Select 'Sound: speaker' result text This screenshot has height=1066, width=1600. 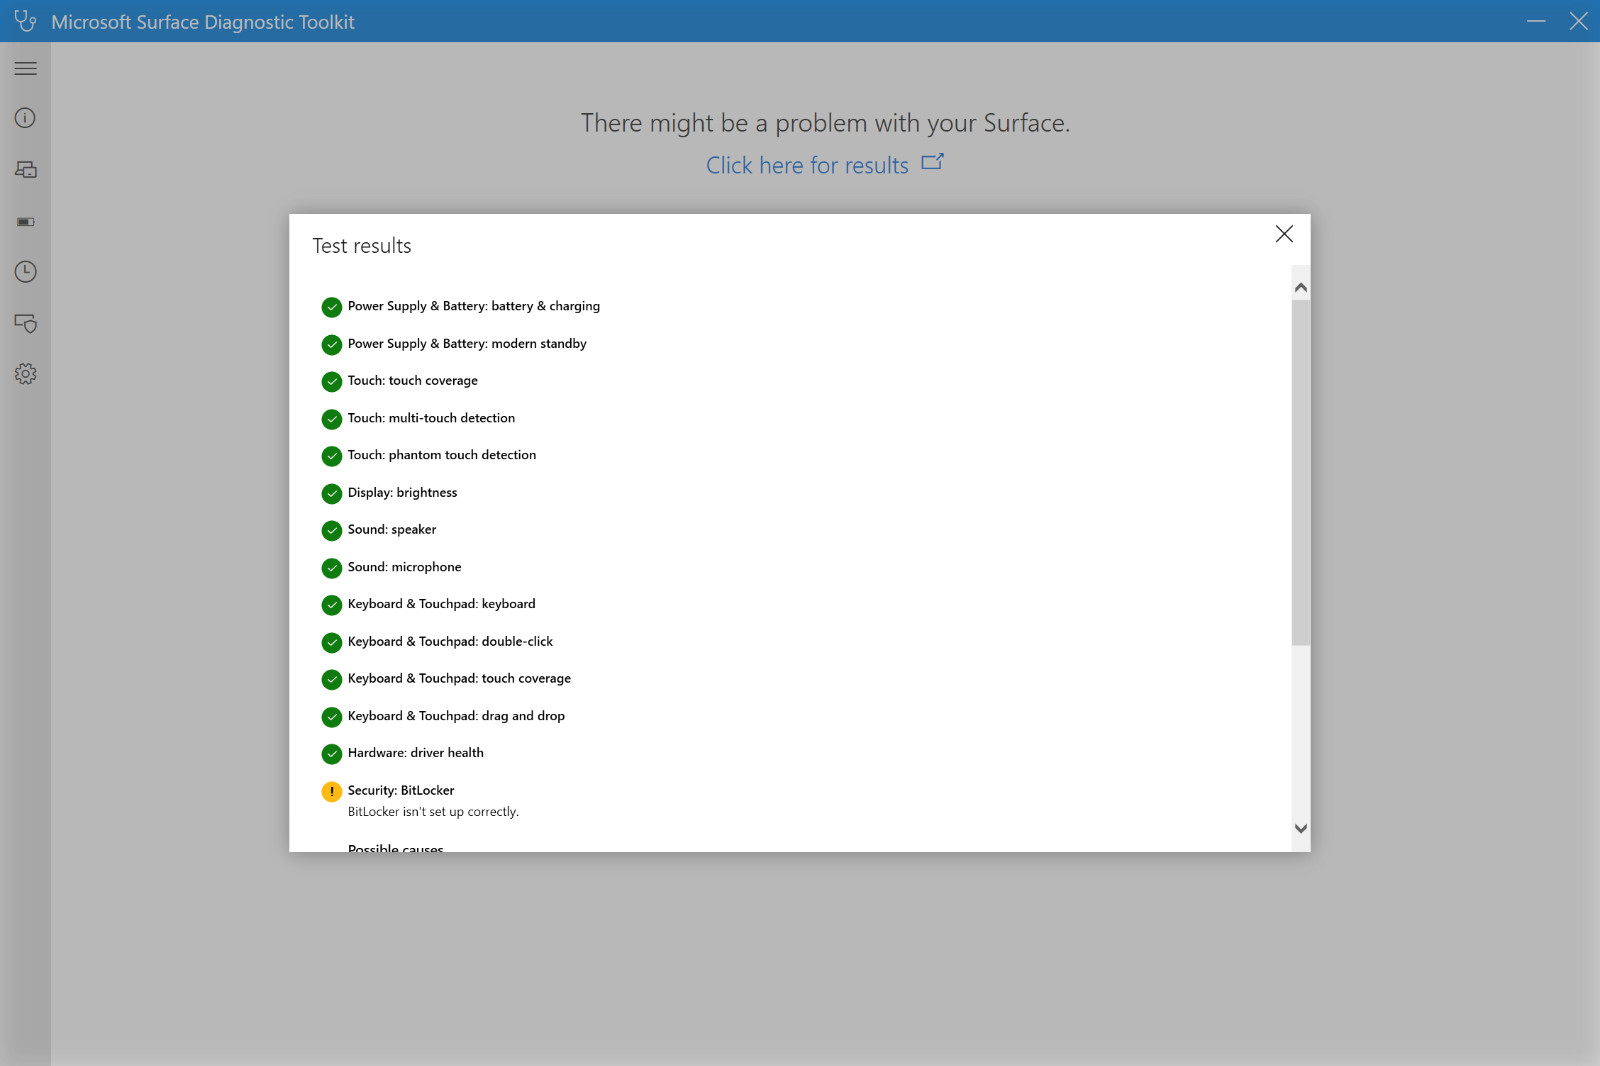392,529
